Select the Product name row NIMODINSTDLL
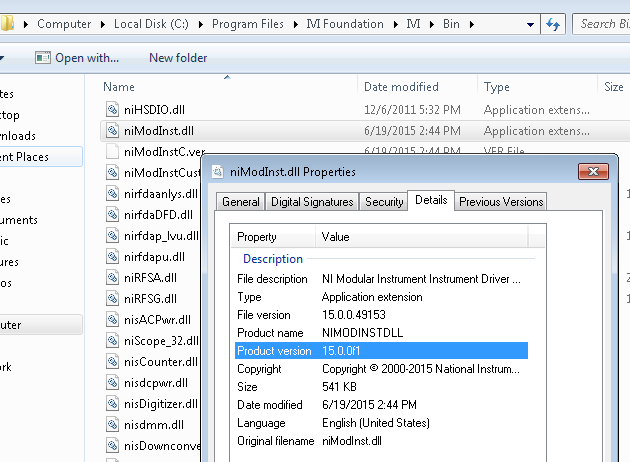 tap(381, 333)
